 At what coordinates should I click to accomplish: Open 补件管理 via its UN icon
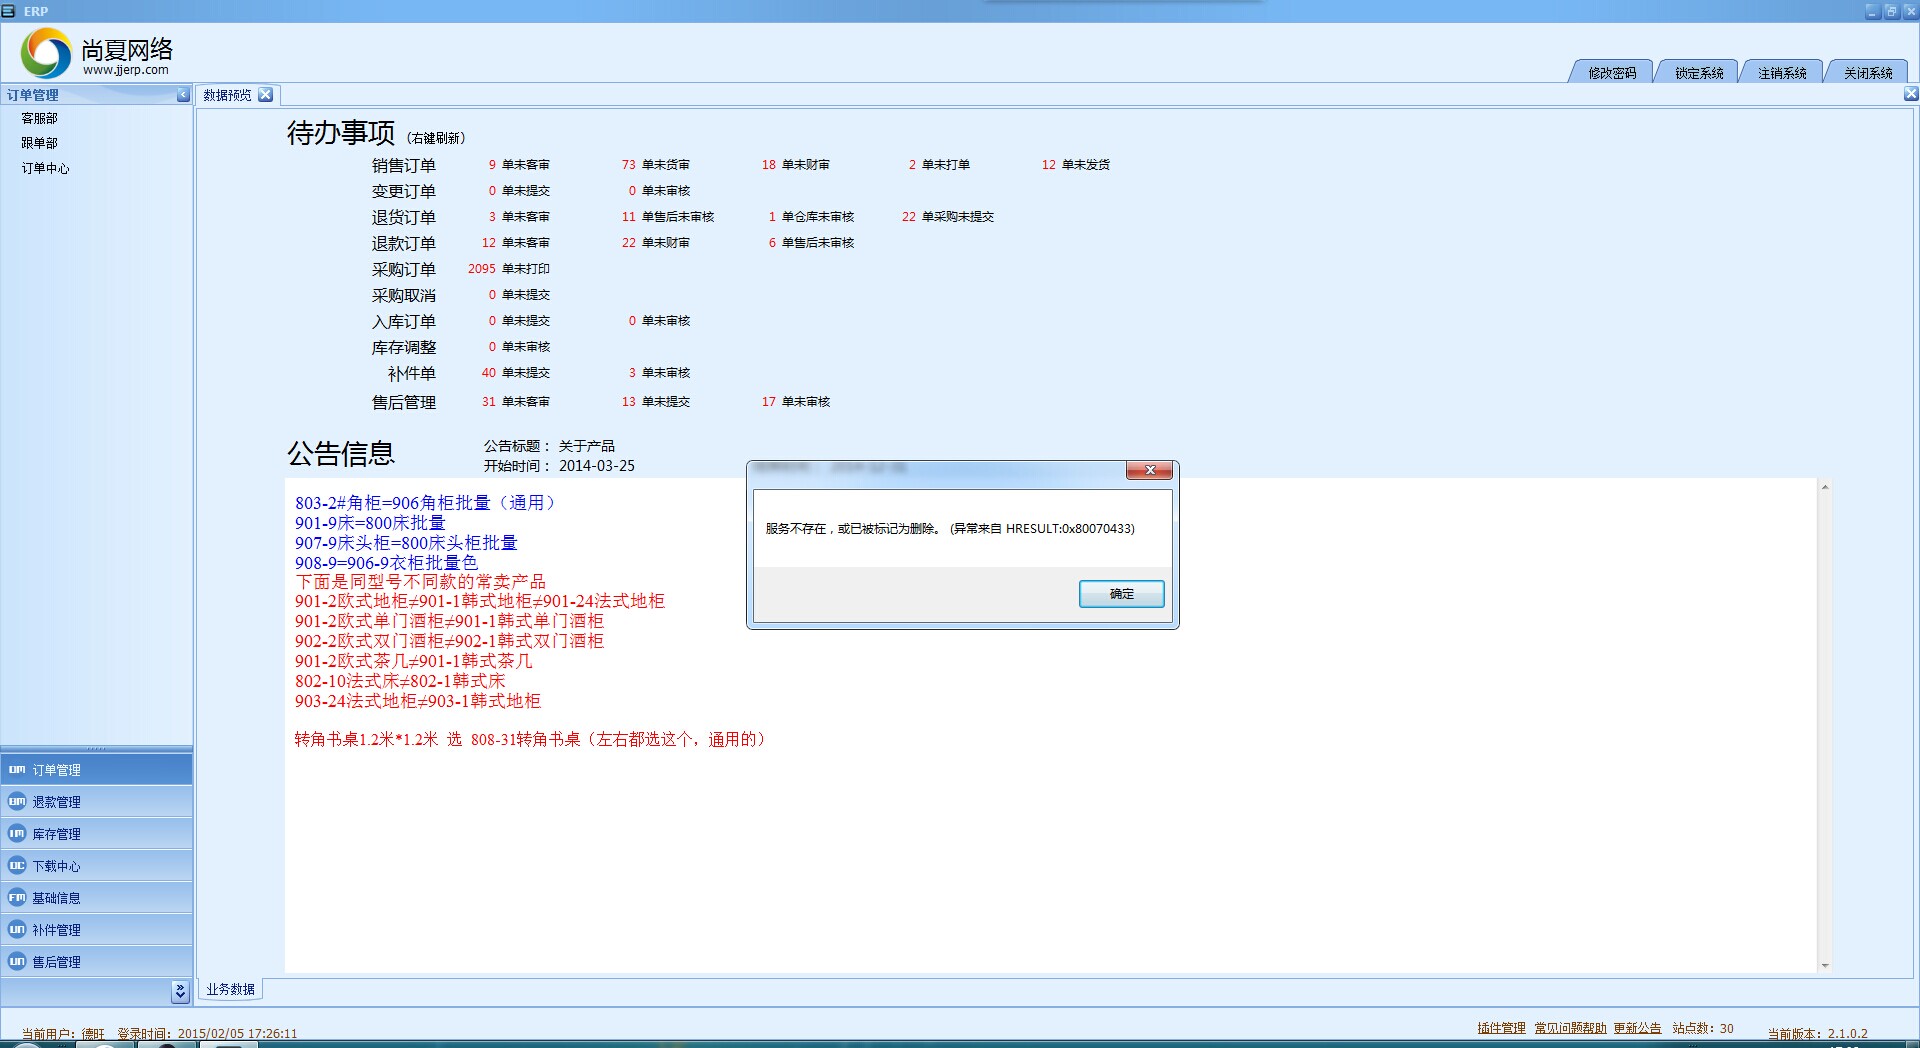tap(16, 929)
